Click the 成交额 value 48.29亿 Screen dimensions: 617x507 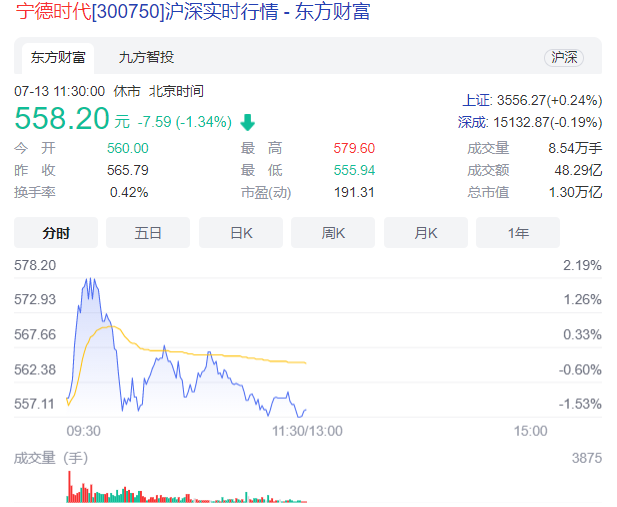(578, 170)
